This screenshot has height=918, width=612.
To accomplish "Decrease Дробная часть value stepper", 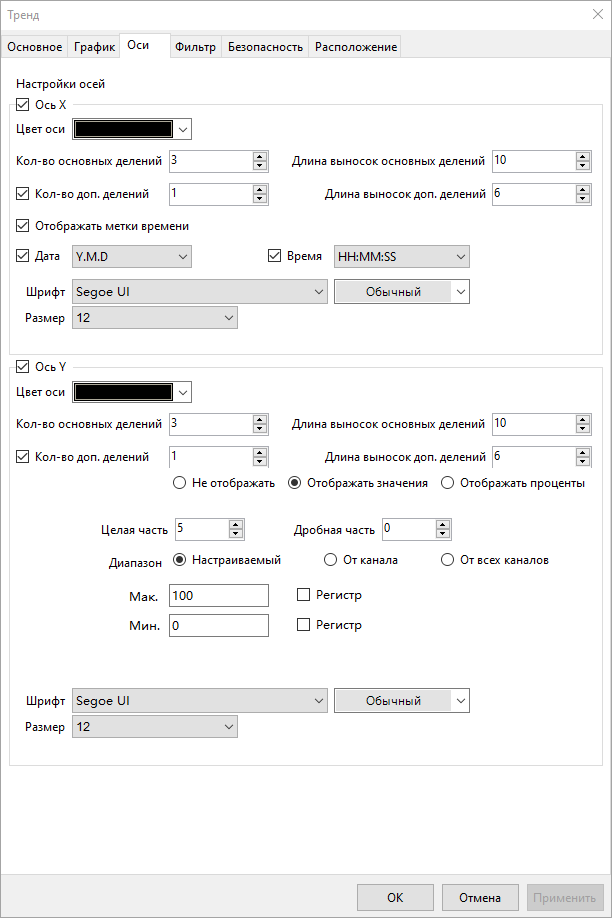I will pyautogui.click(x=443, y=534).
